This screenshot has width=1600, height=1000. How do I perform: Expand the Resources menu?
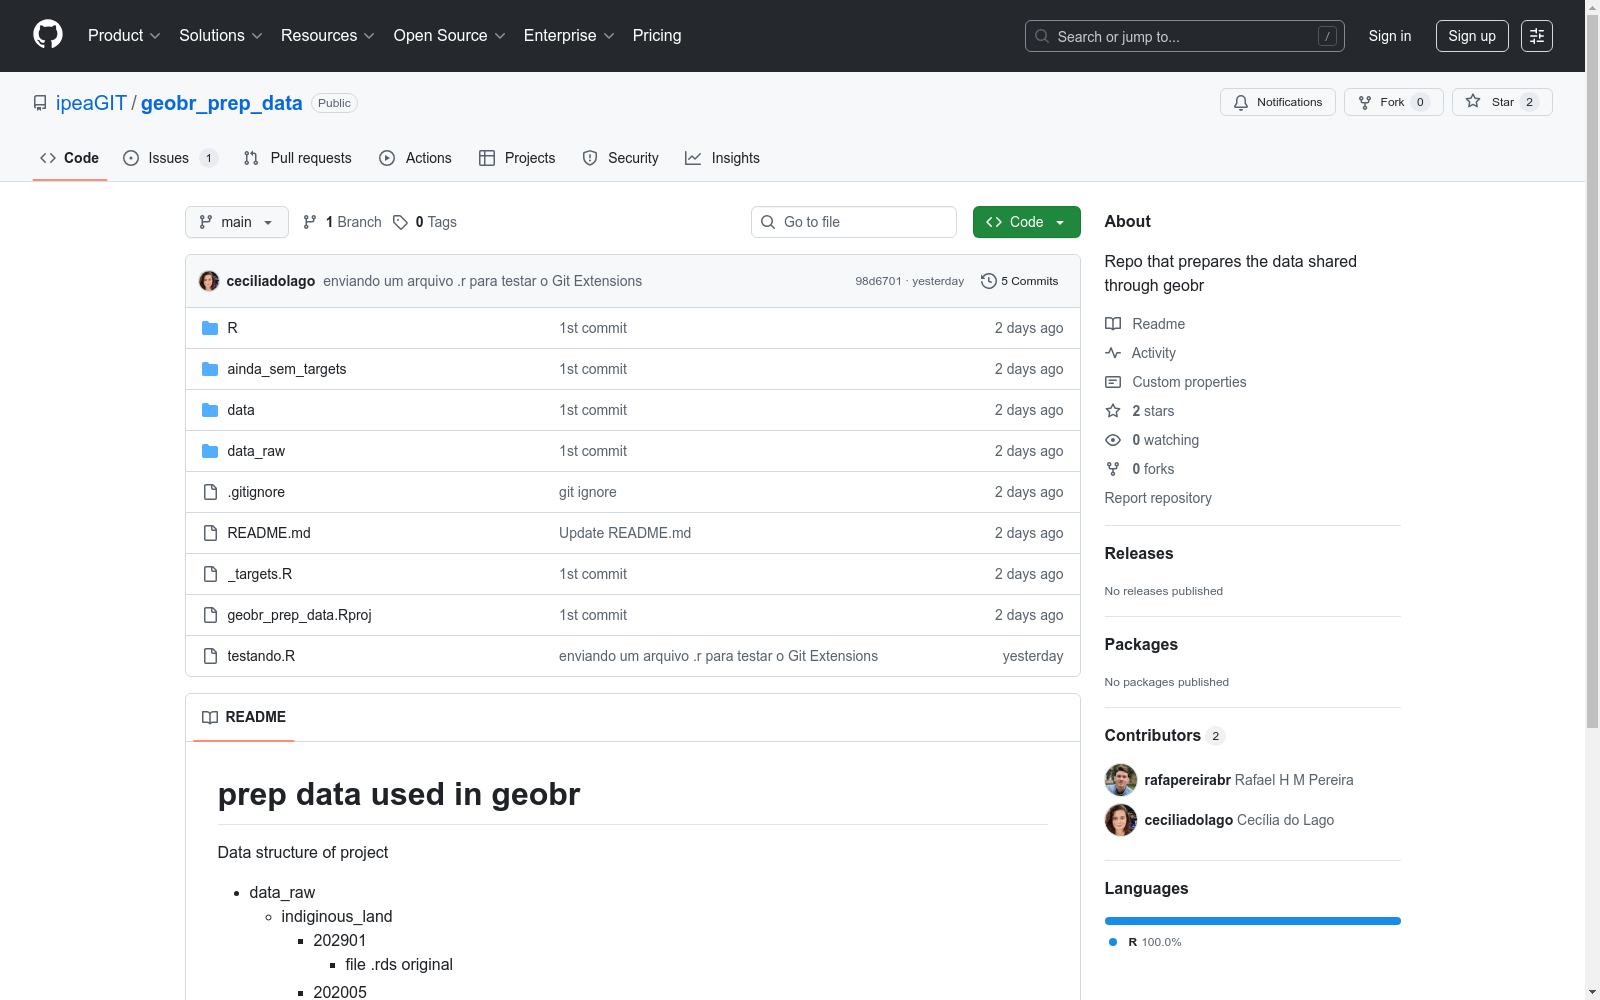[328, 36]
